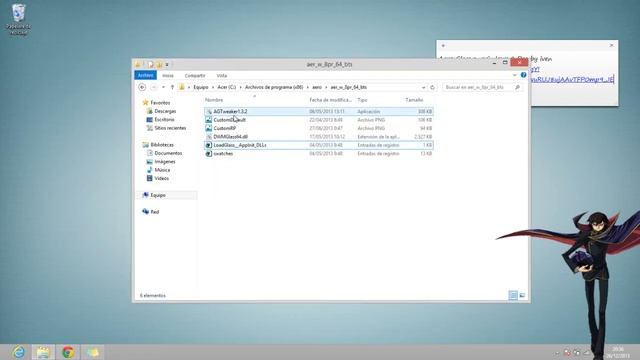
Task: Switch to details view icon in status bar
Action: click(x=513, y=295)
